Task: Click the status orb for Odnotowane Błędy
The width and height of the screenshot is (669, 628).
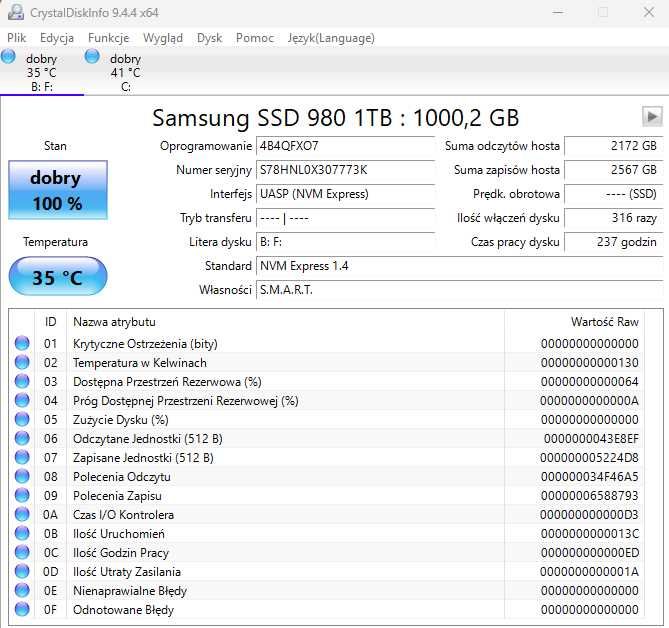Action: pyautogui.click(x=22, y=609)
